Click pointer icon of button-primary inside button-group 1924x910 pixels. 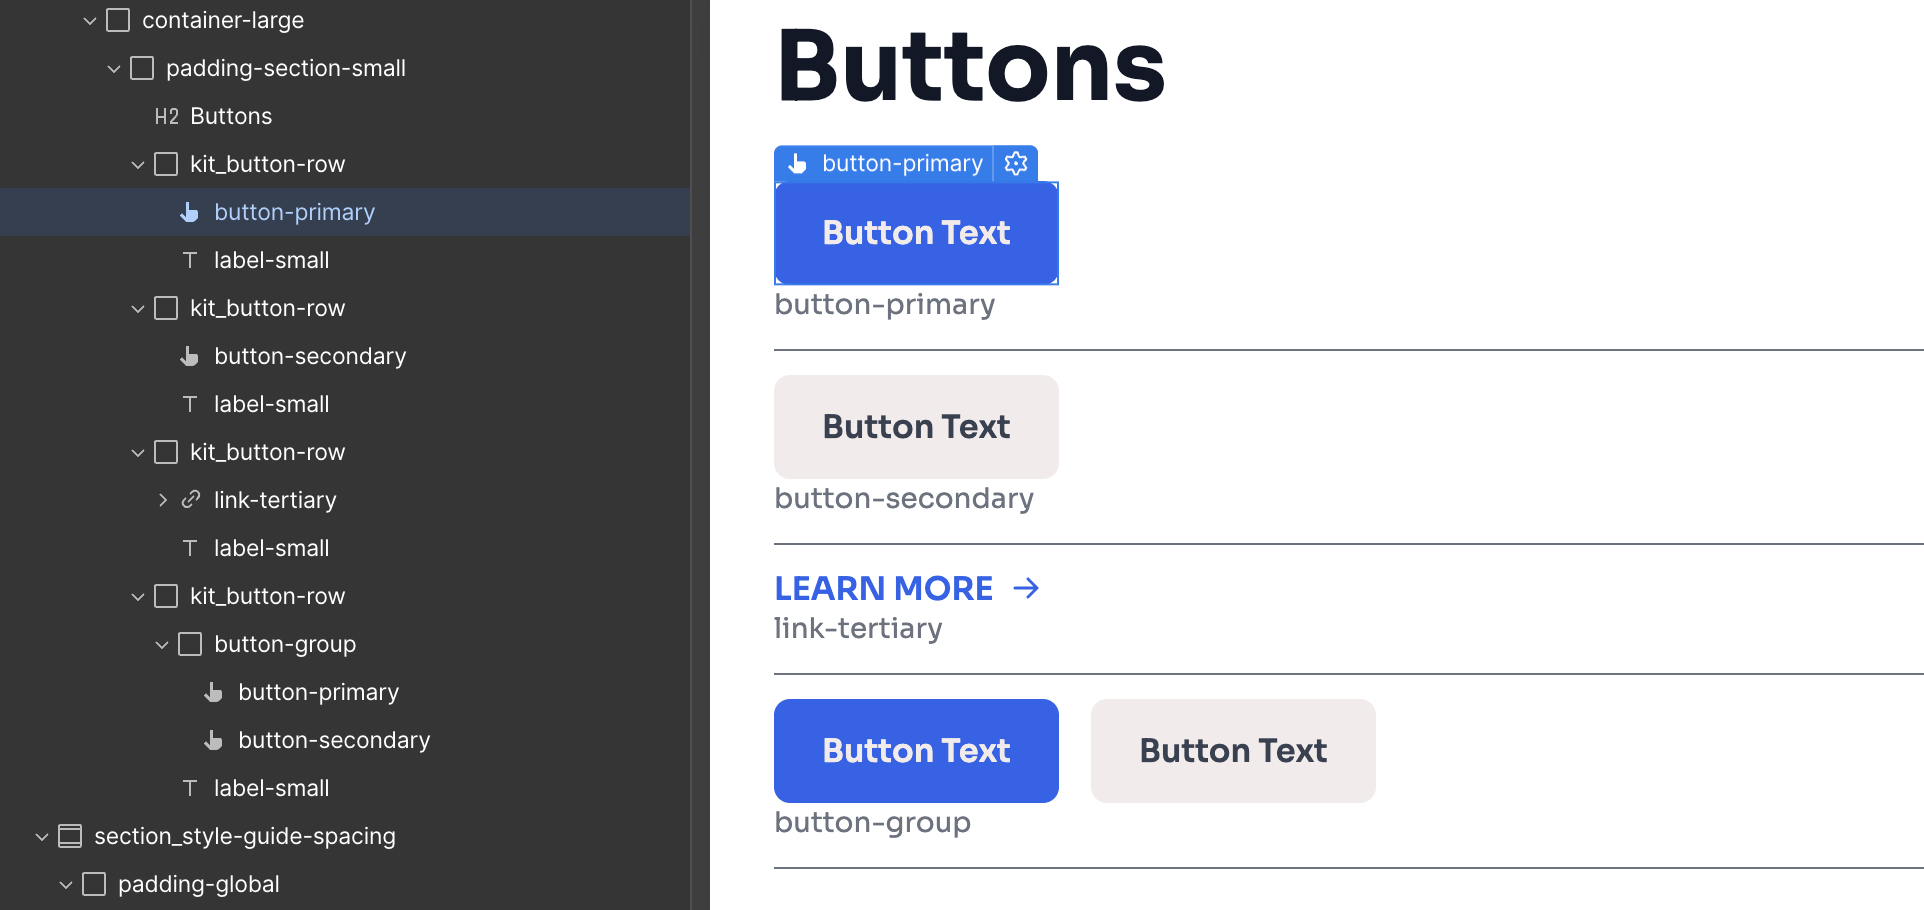click(213, 692)
